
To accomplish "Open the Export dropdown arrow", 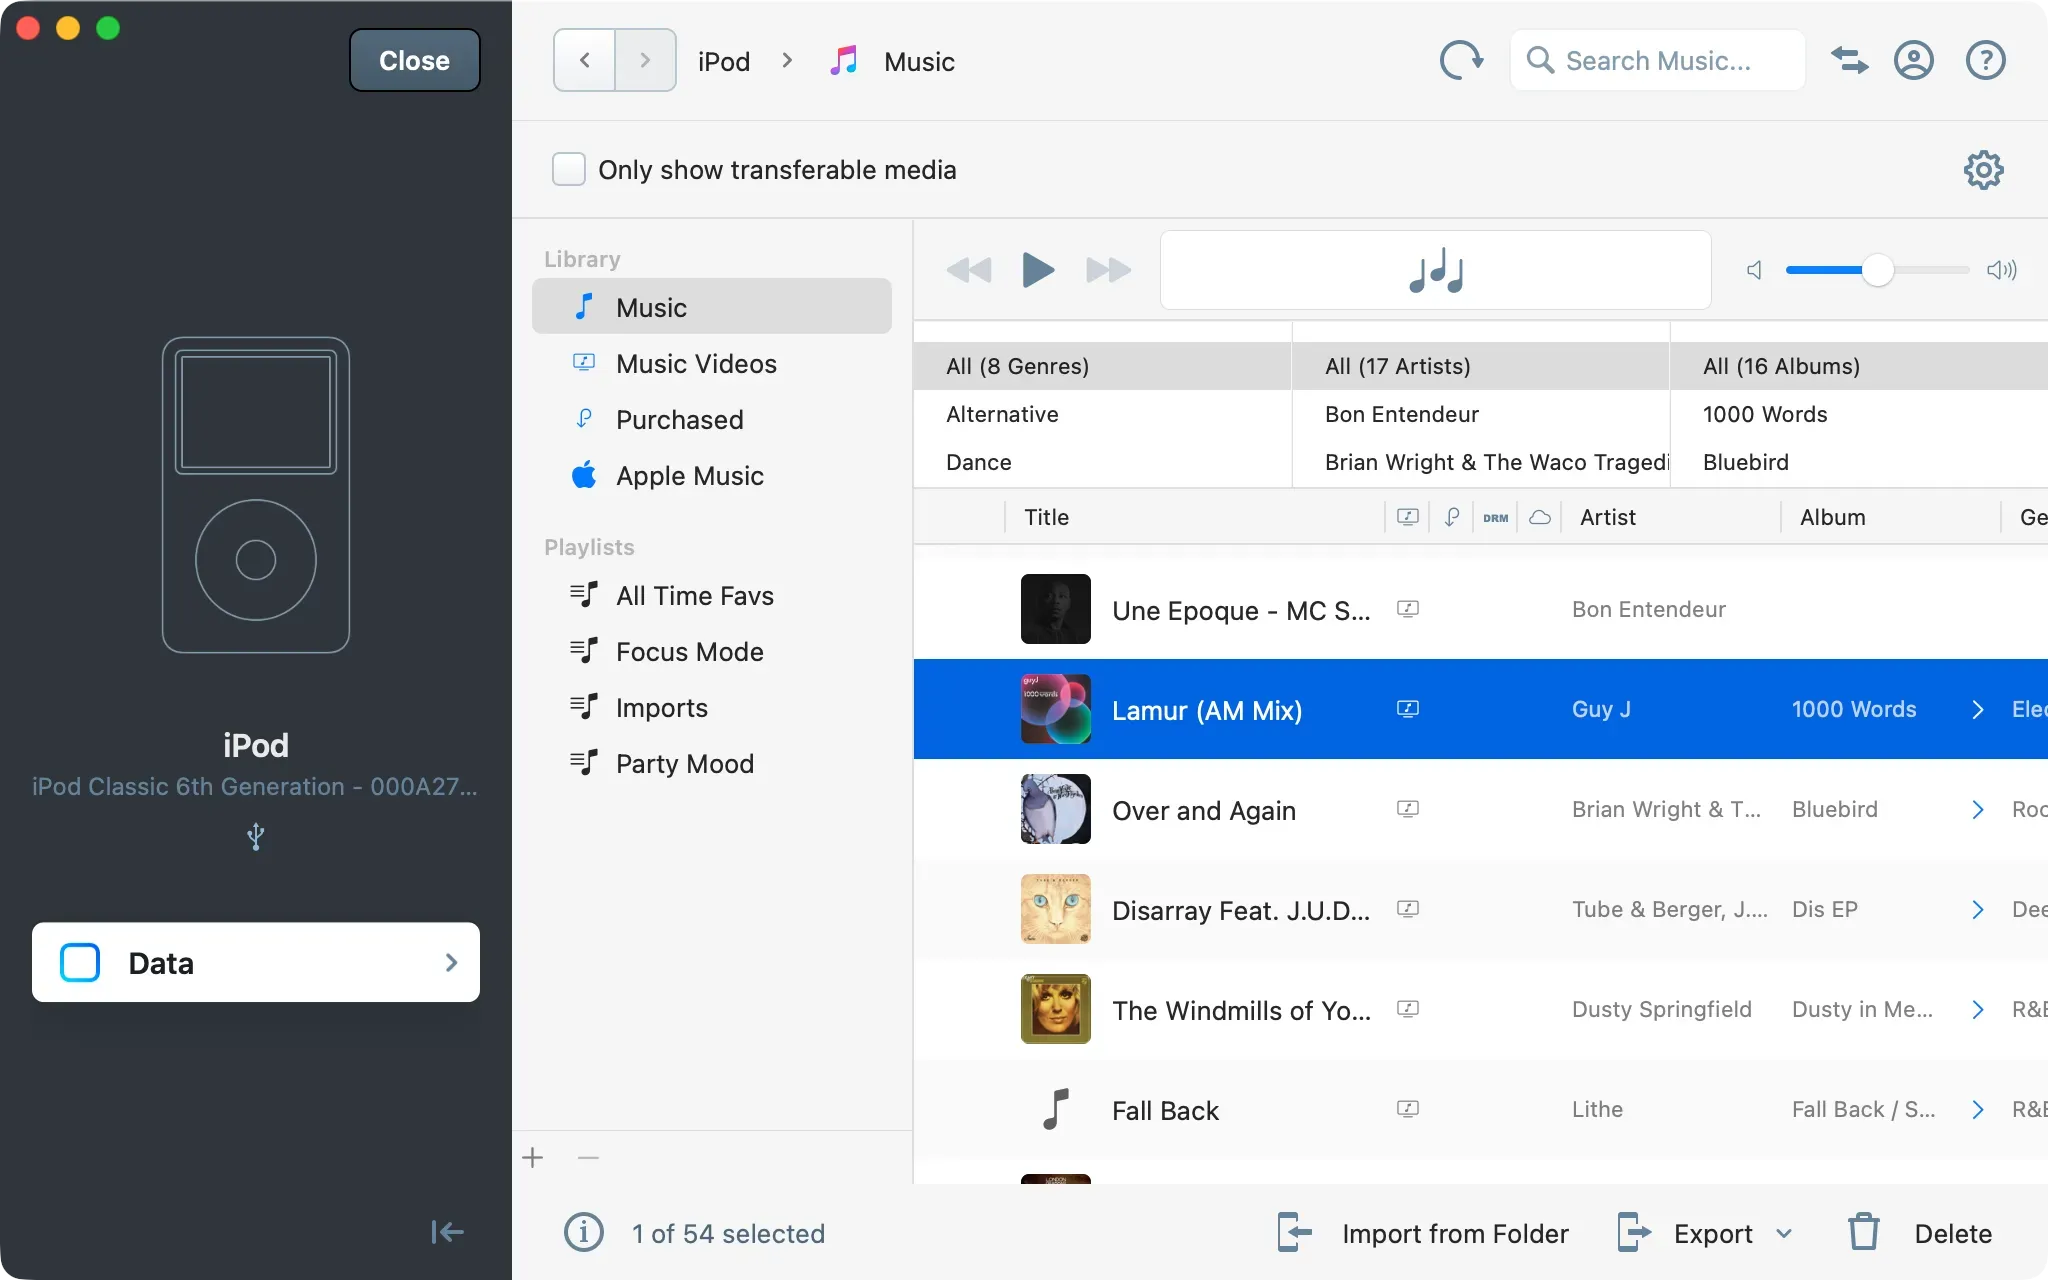I will pos(1784,1233).
